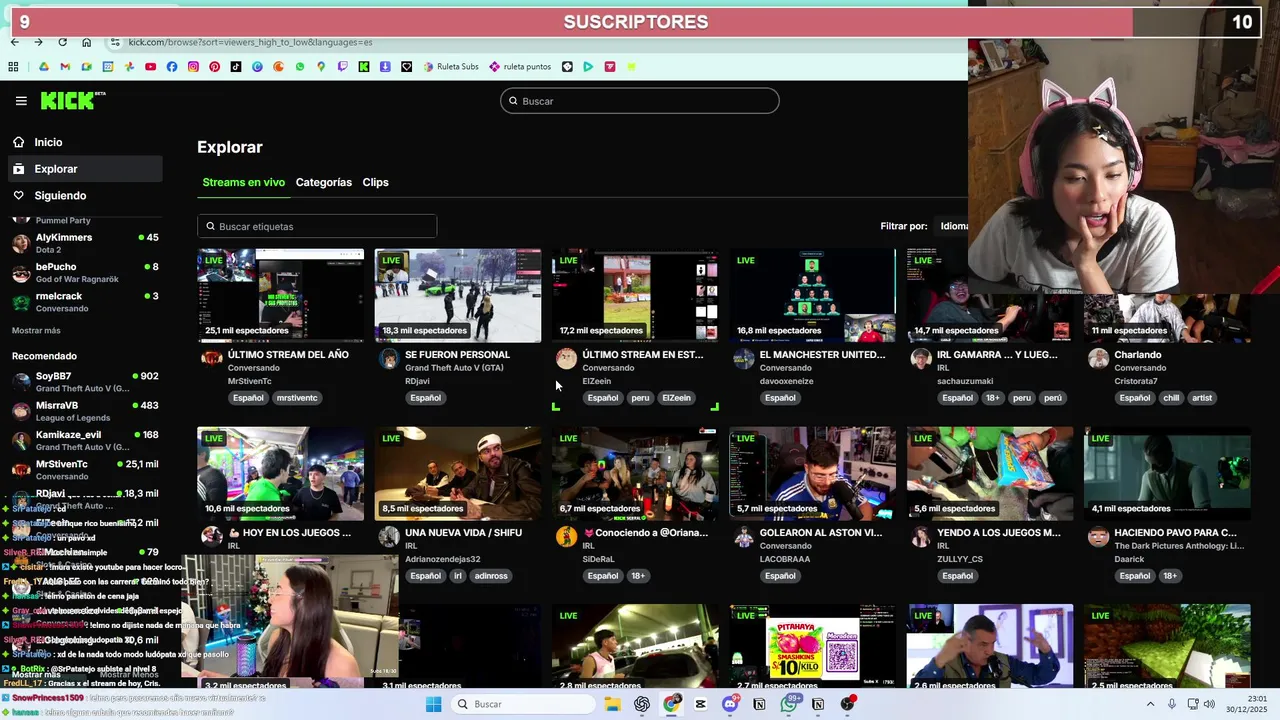Open UNA NUEVA VIDA / SHIFU thumbnail
Screen dimensions: 1280x720
(x=458, y=473)
